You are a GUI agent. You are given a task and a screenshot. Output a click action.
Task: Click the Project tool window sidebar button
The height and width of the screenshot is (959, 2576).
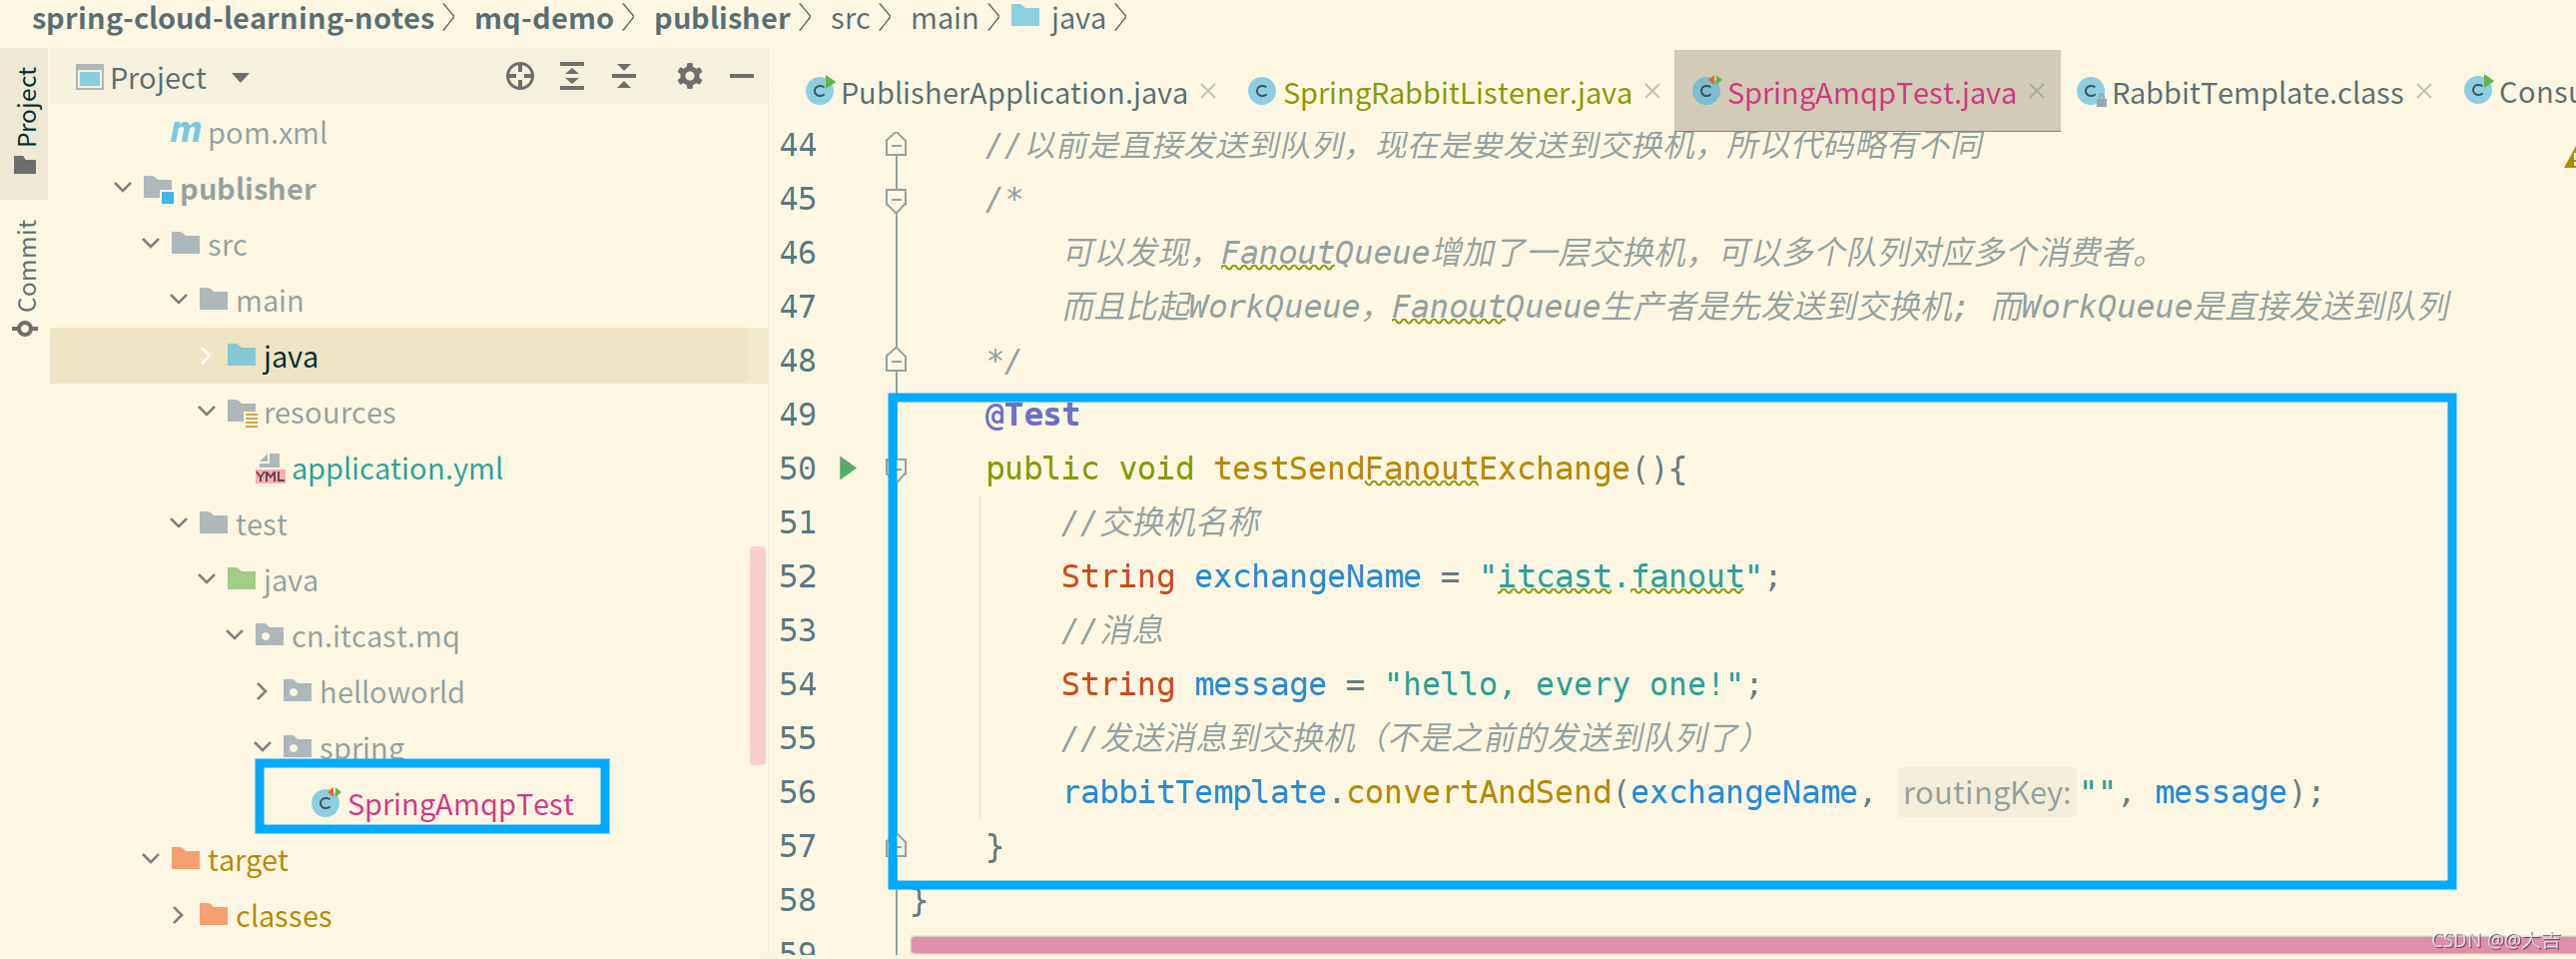click(x=26, y=120)
